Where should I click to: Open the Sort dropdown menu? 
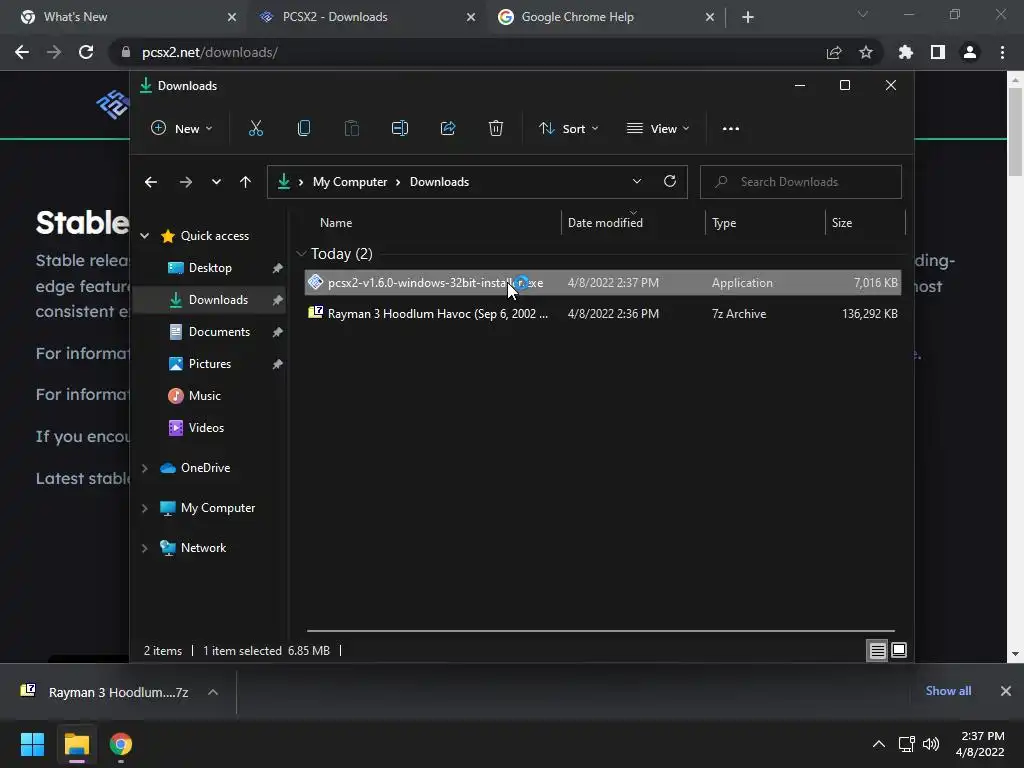click(x=568, y=129)
